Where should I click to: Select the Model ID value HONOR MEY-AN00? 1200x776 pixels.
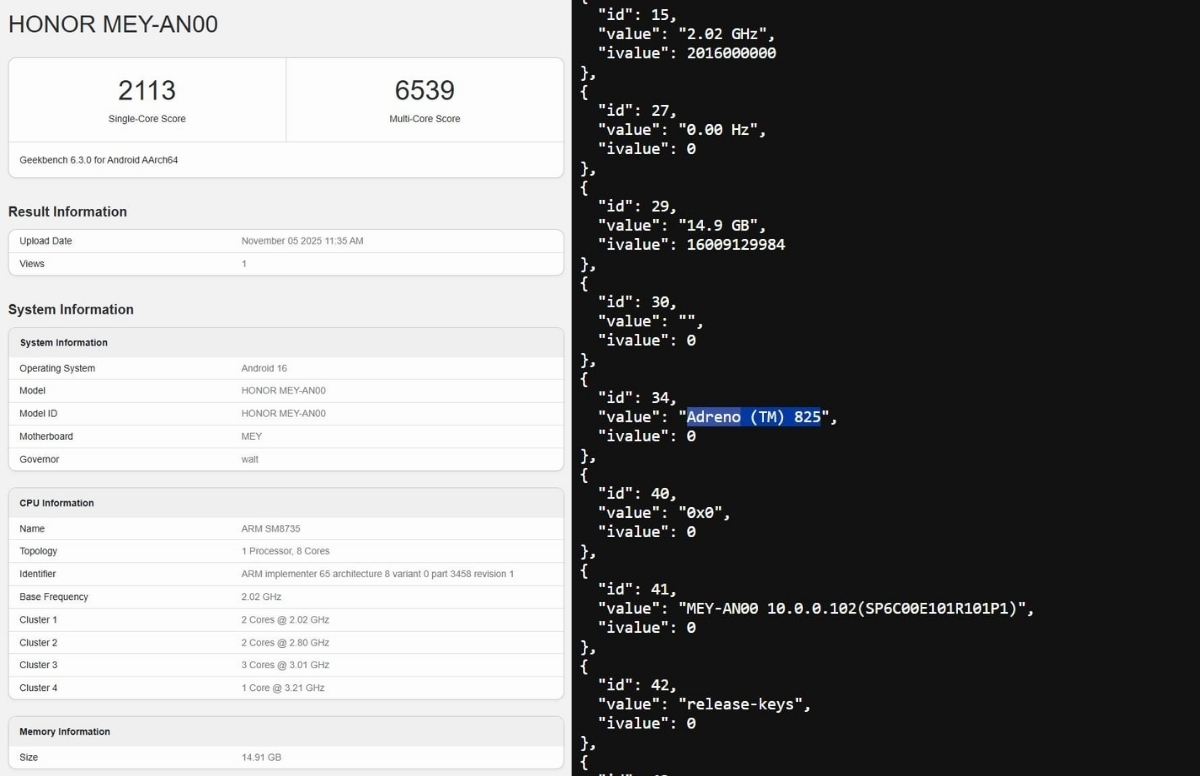point(283,413)
